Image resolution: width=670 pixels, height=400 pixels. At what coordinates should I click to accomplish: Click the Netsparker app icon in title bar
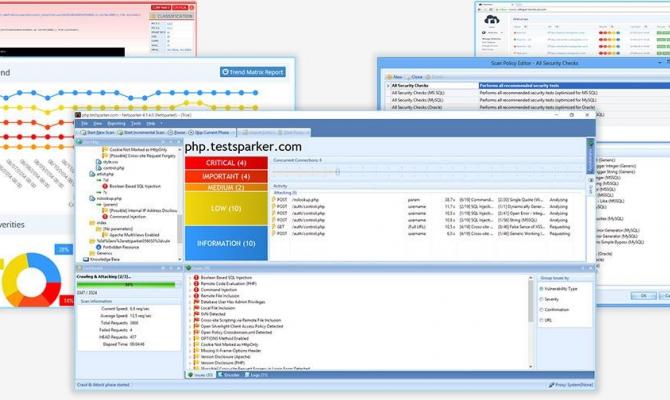click(x=78, y=115)
